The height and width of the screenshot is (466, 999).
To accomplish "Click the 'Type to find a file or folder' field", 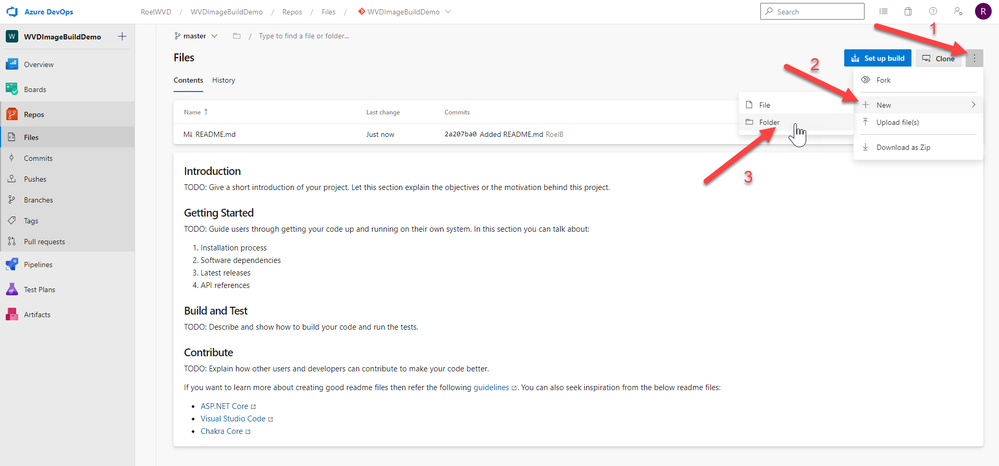I will point(303,36).
